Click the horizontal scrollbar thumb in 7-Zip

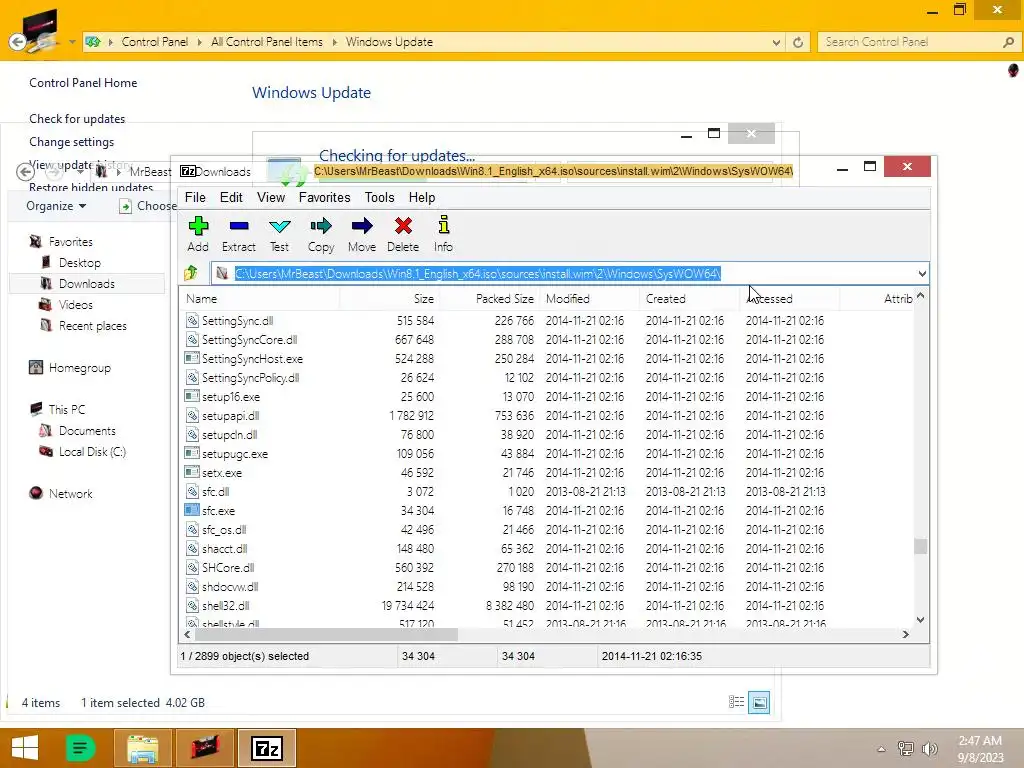pyautogui.click(x=326, y=634)
